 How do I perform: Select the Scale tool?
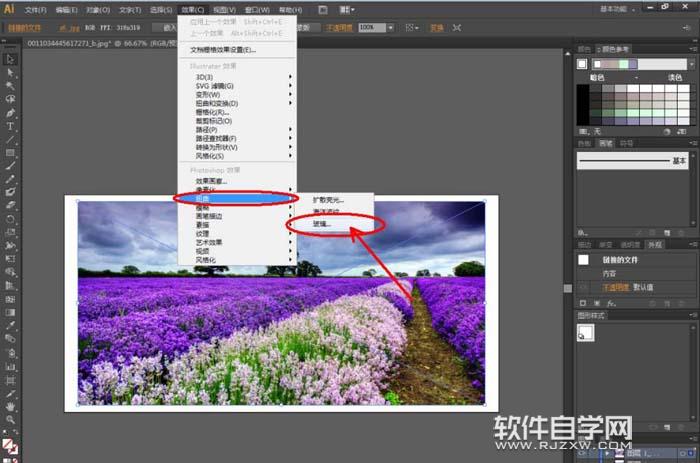(x=10, y=232)
